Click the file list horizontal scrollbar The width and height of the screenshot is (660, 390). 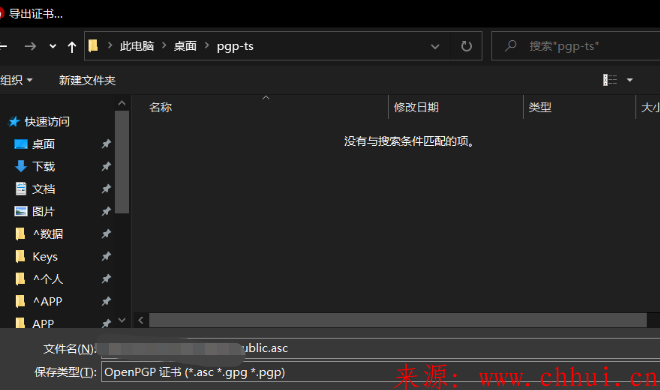398,320
